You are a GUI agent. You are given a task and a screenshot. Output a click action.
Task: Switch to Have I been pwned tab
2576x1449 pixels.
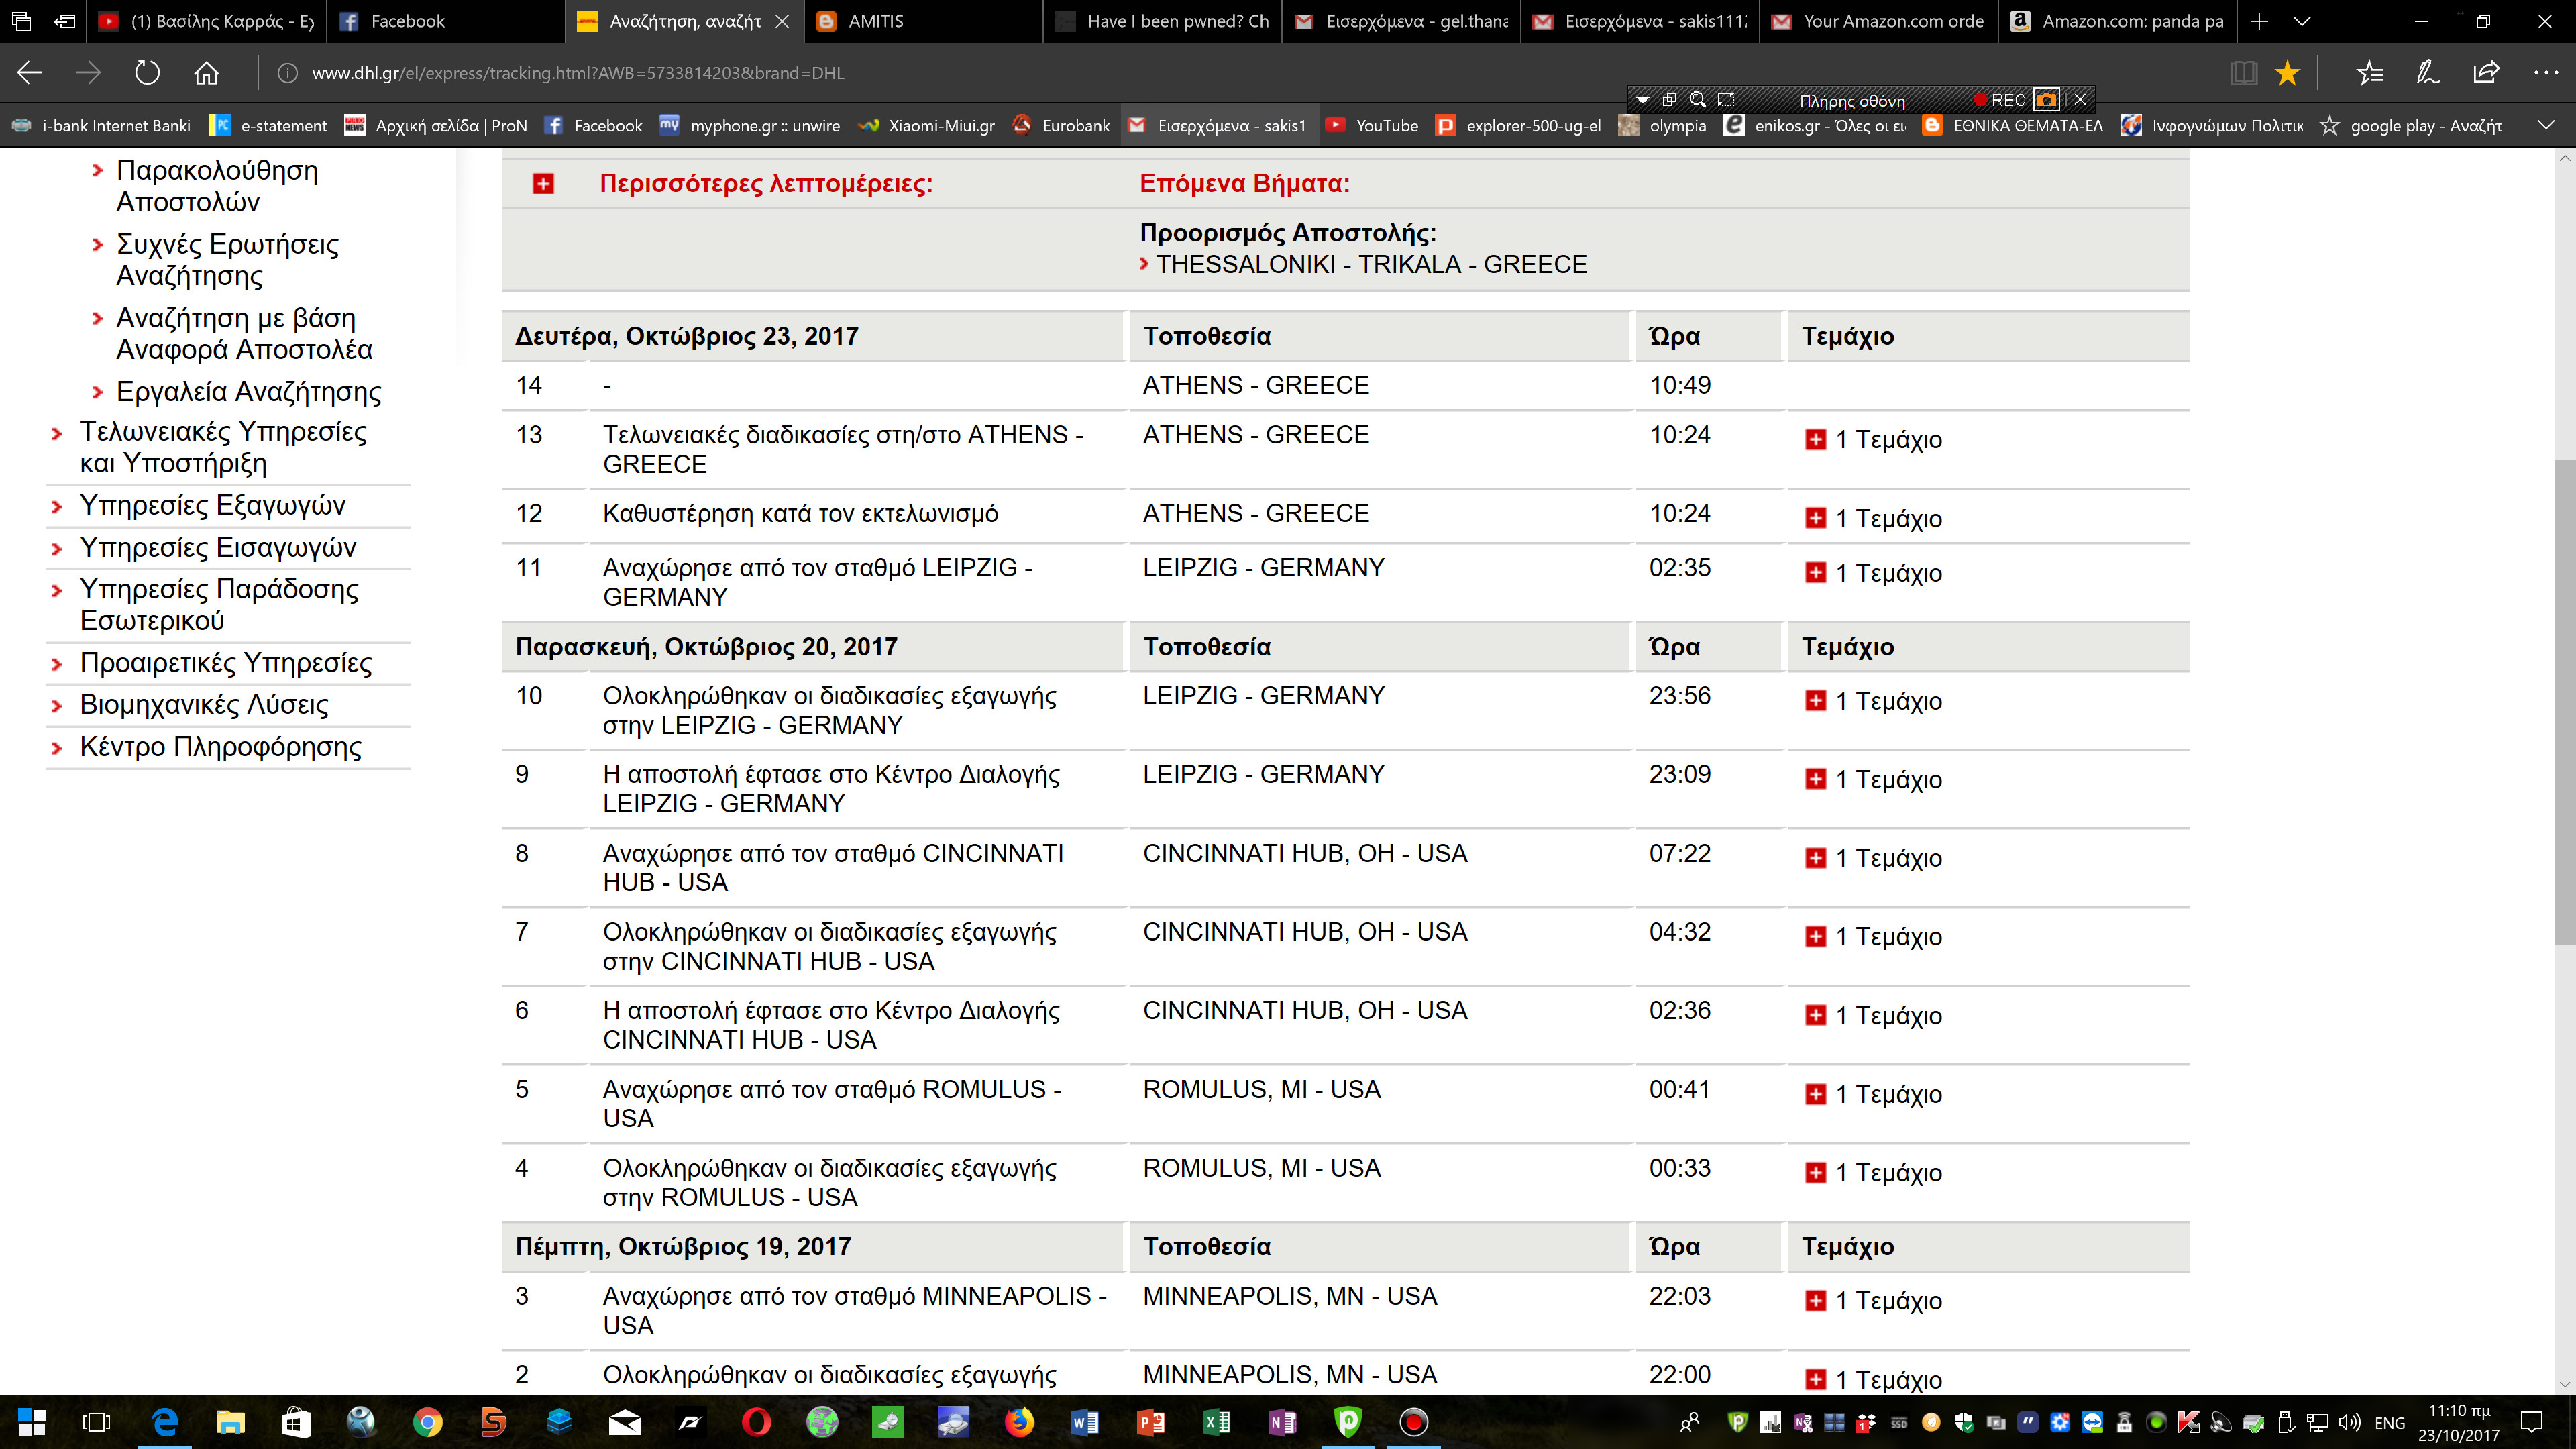(x=1165, y=21)
